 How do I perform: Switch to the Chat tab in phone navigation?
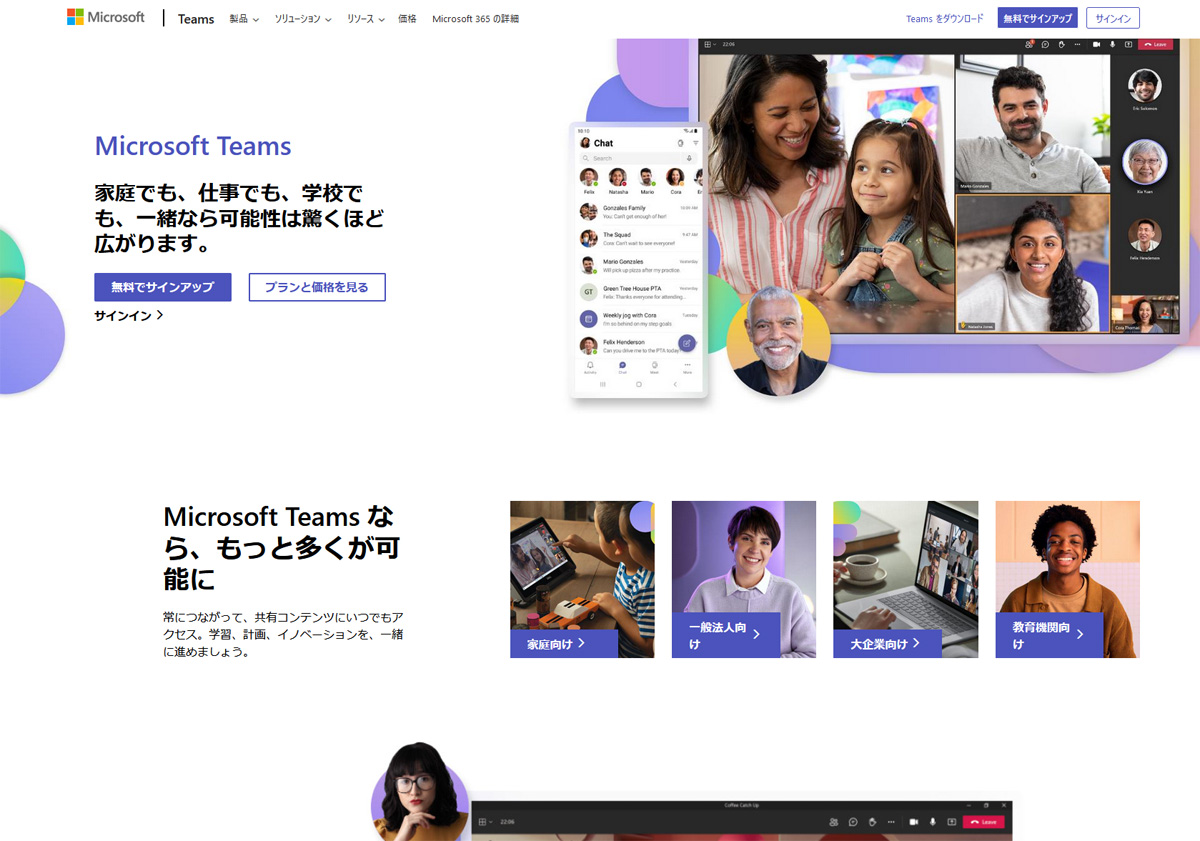622,366
